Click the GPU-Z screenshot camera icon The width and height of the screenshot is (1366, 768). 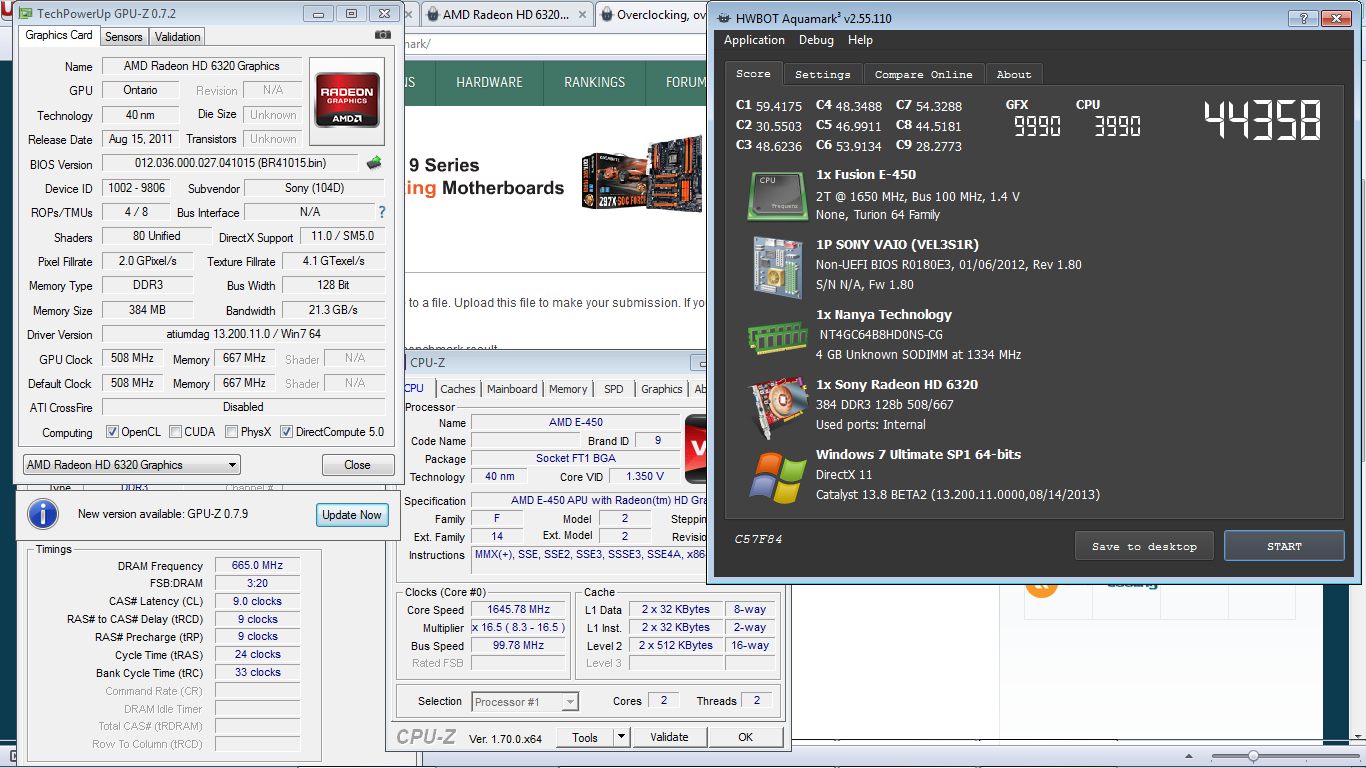point(382,35)
